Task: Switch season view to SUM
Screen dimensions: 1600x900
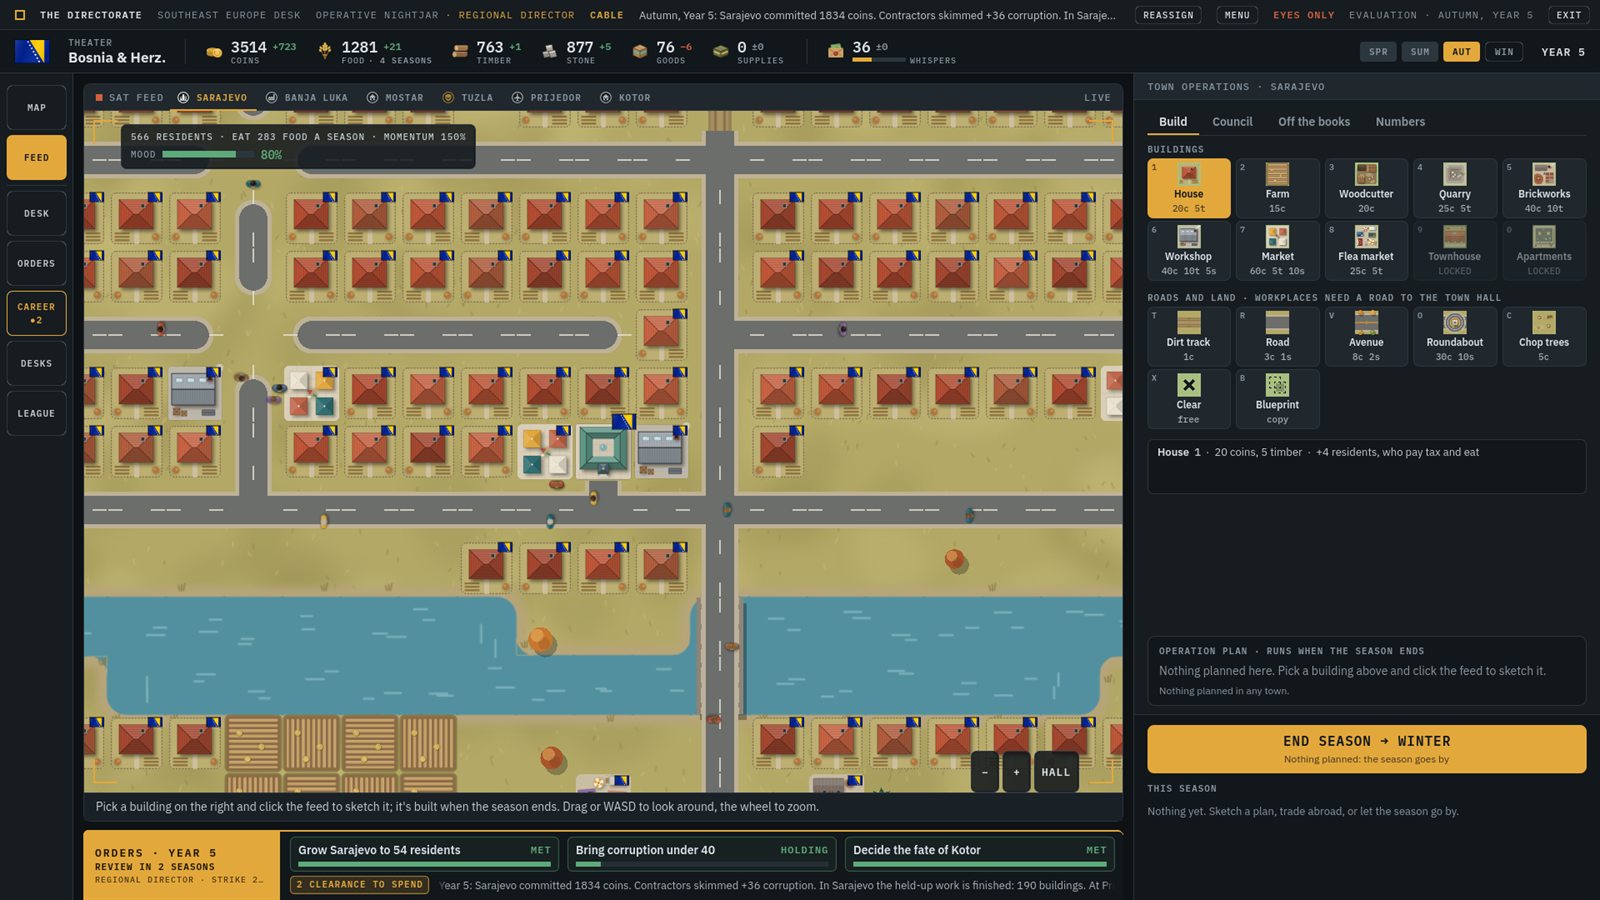Action: (x=1420, y=52)
